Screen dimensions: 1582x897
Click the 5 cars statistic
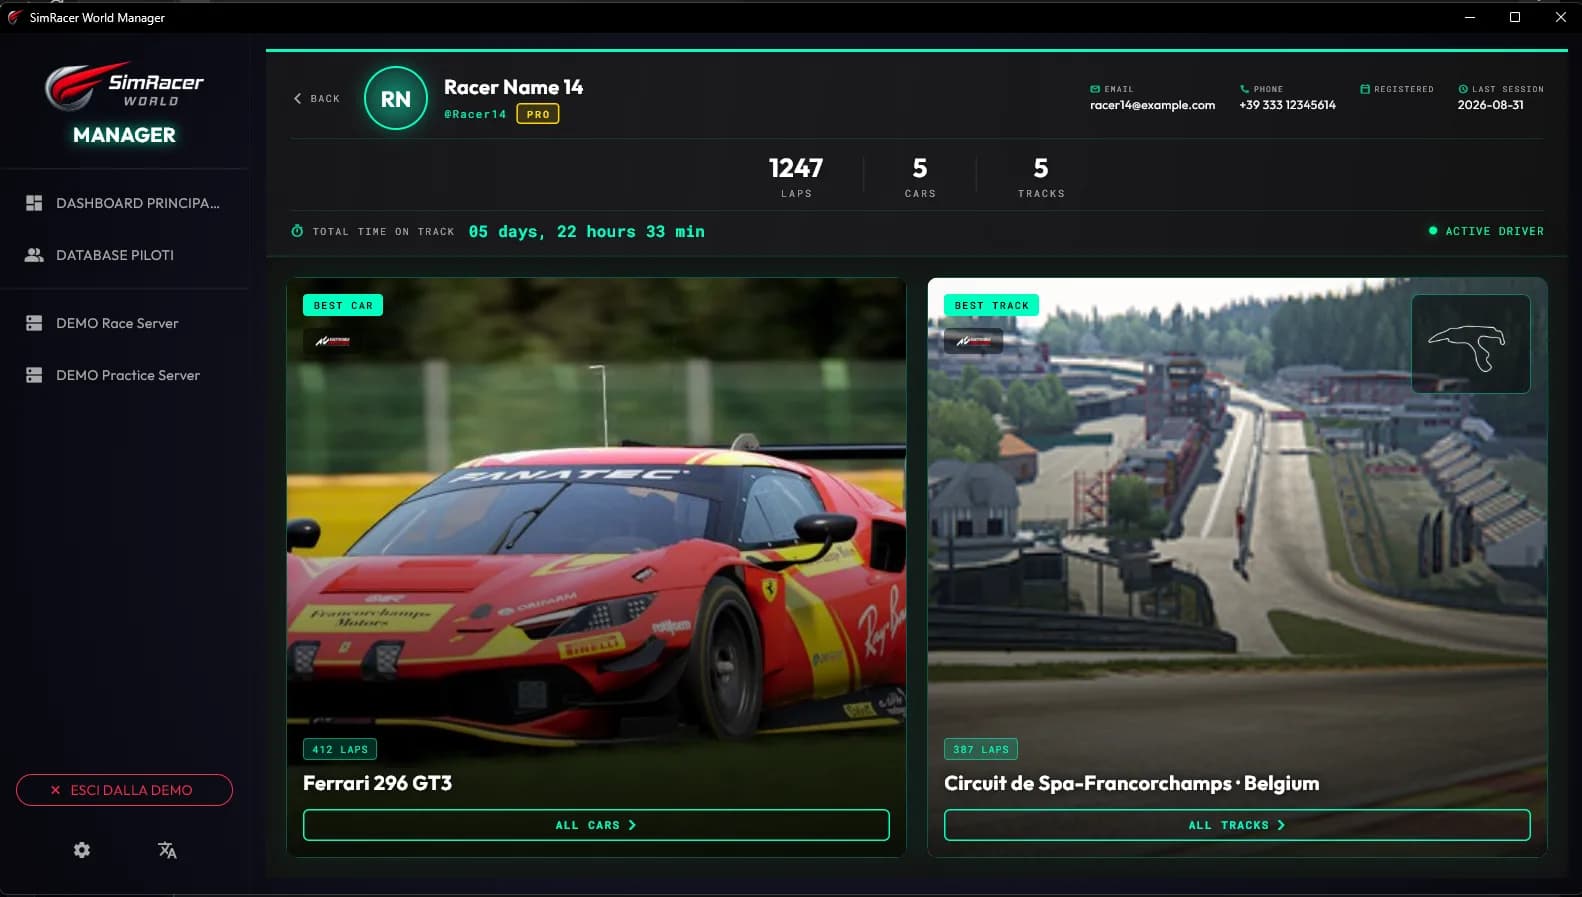920,176
